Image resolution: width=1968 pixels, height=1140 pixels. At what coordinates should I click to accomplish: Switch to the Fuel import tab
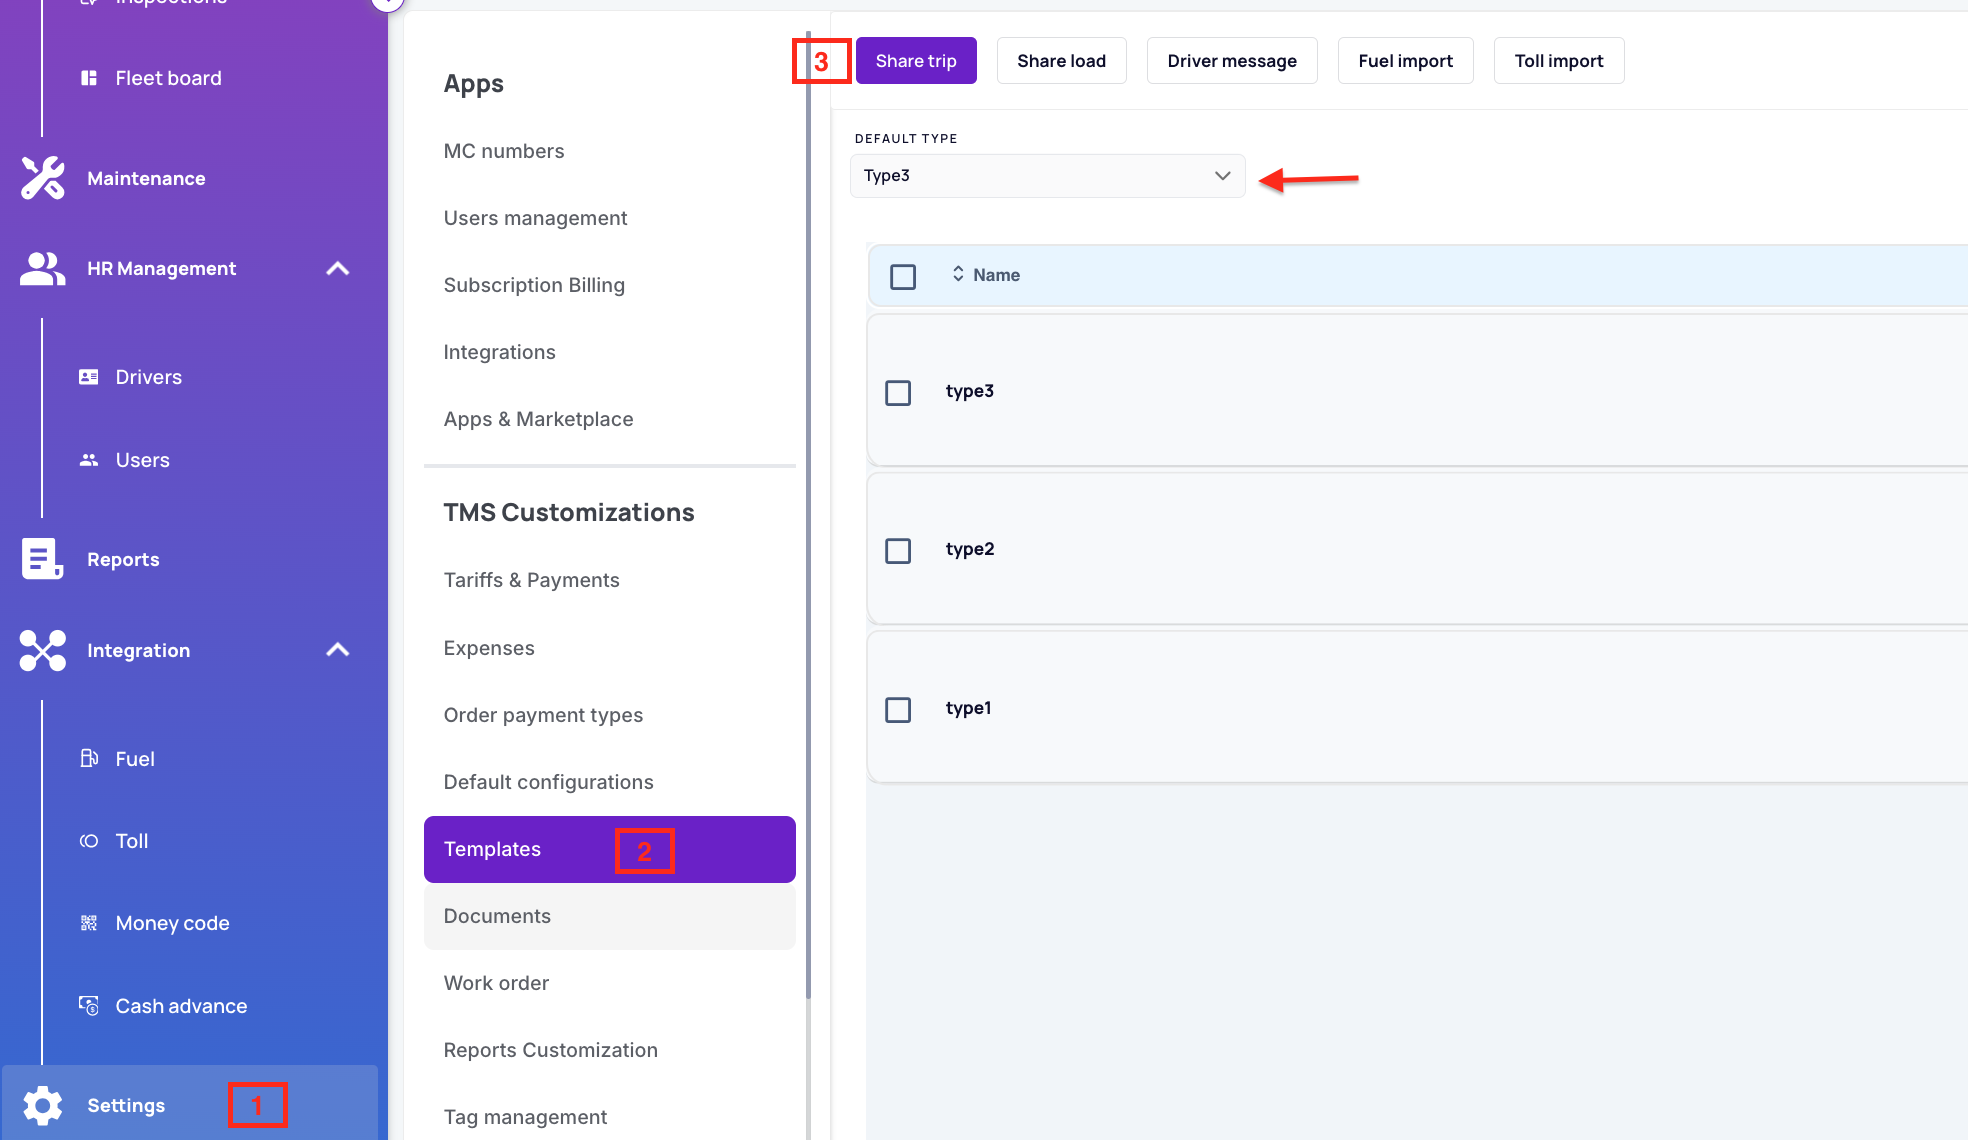coord(1405,61)
